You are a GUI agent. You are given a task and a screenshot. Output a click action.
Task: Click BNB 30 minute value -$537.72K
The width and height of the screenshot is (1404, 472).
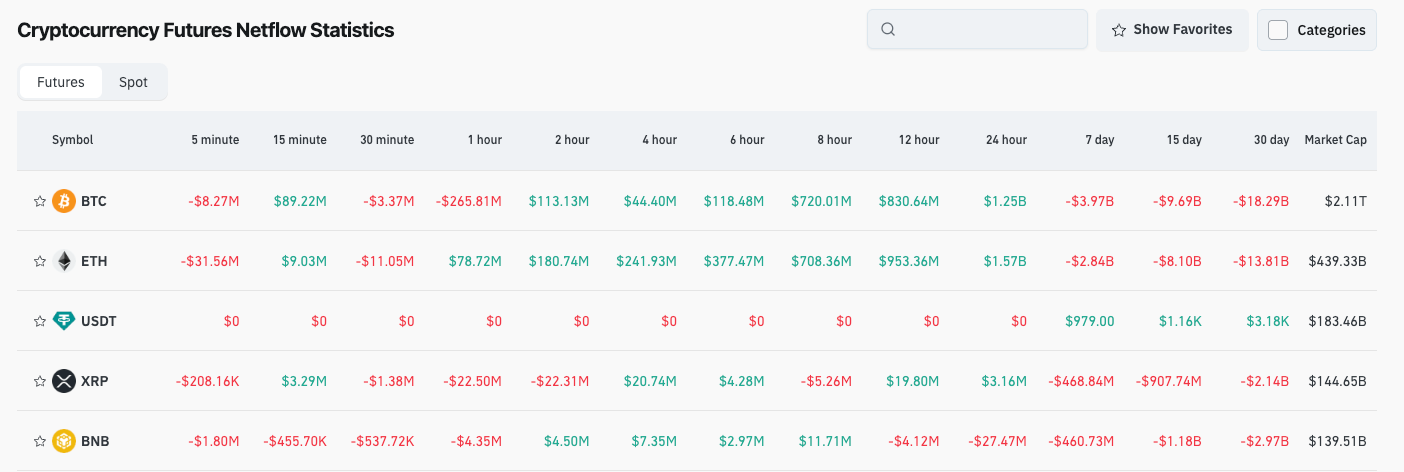(382, 441)
